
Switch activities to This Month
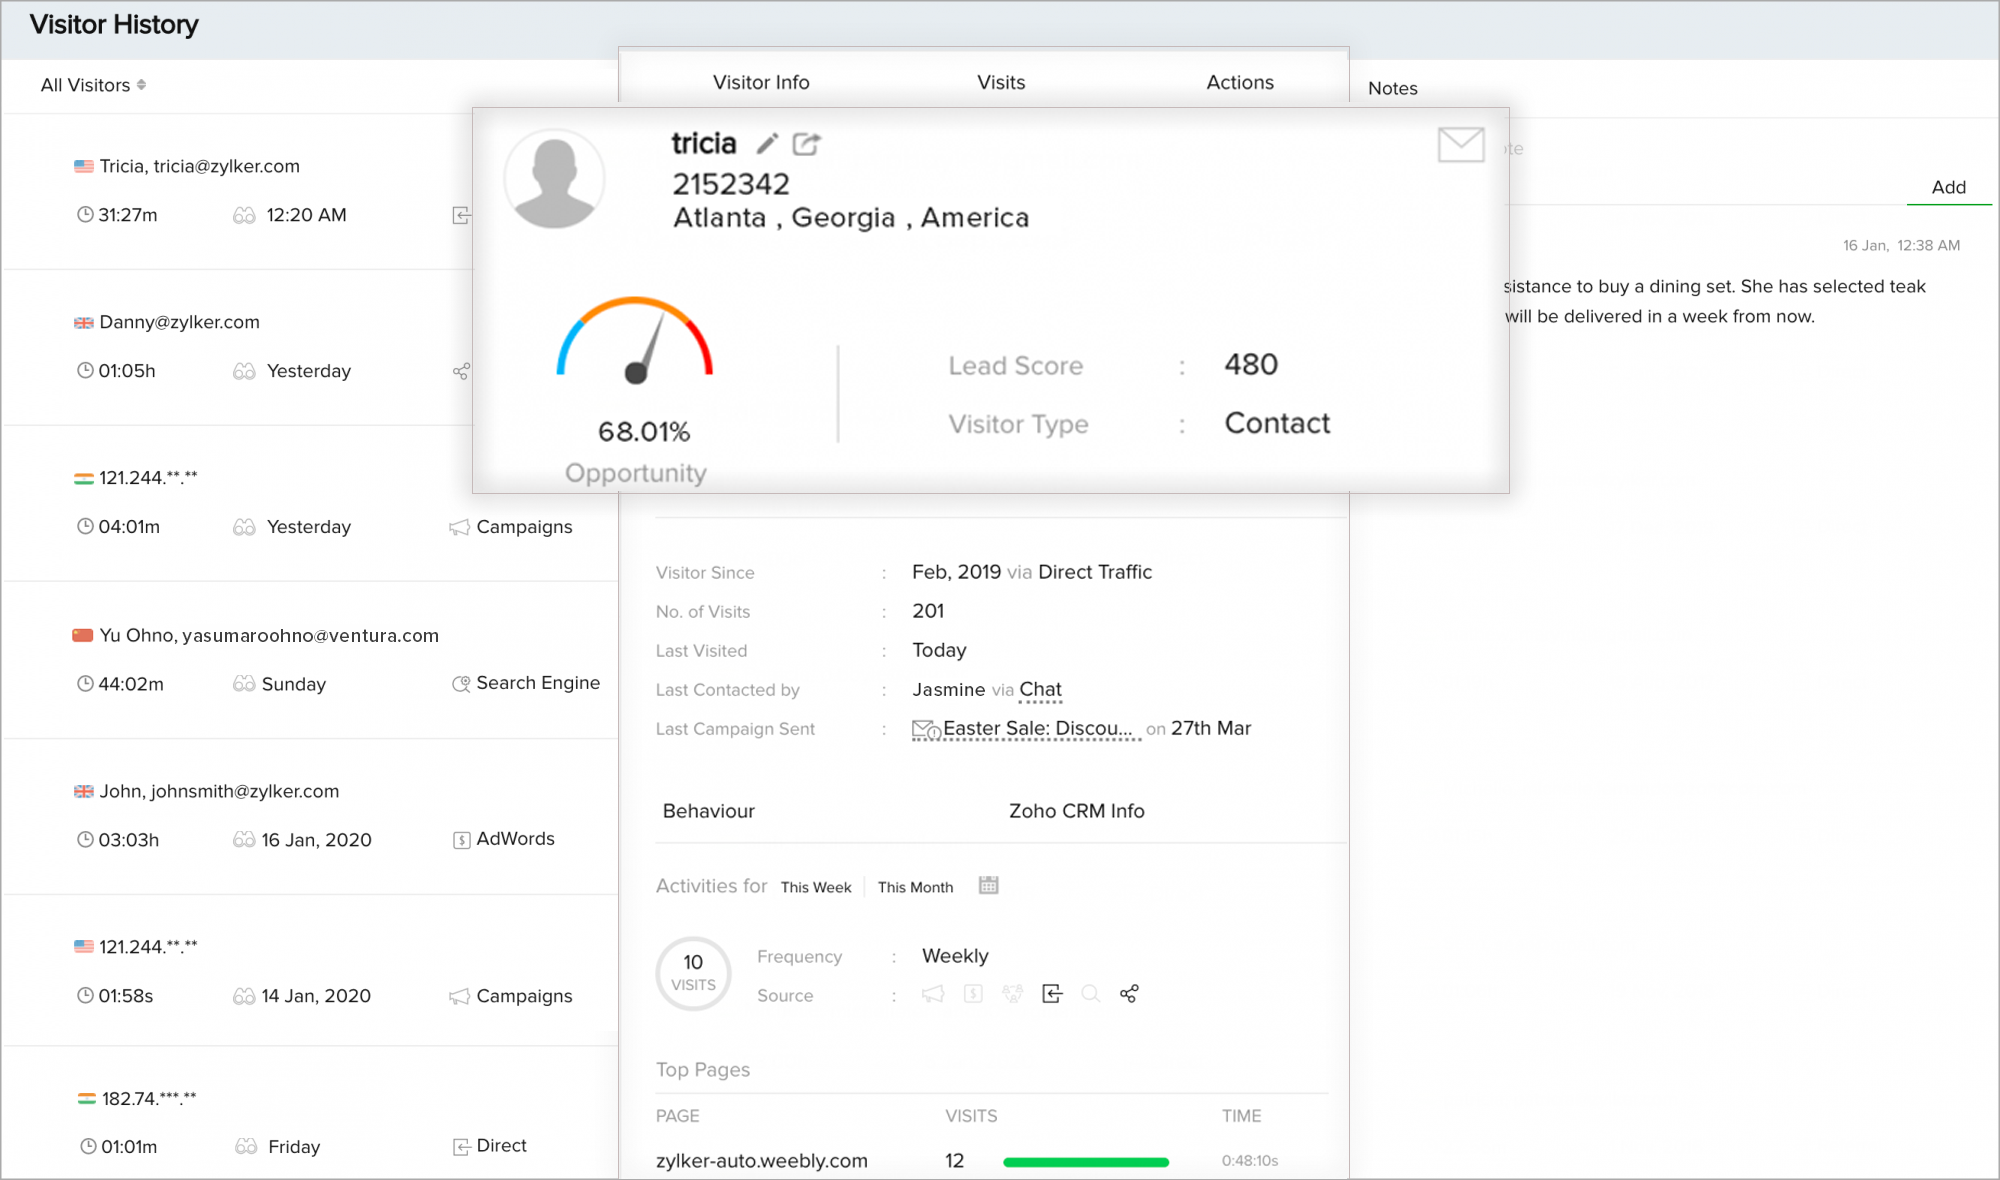click(x=915, y=887)
